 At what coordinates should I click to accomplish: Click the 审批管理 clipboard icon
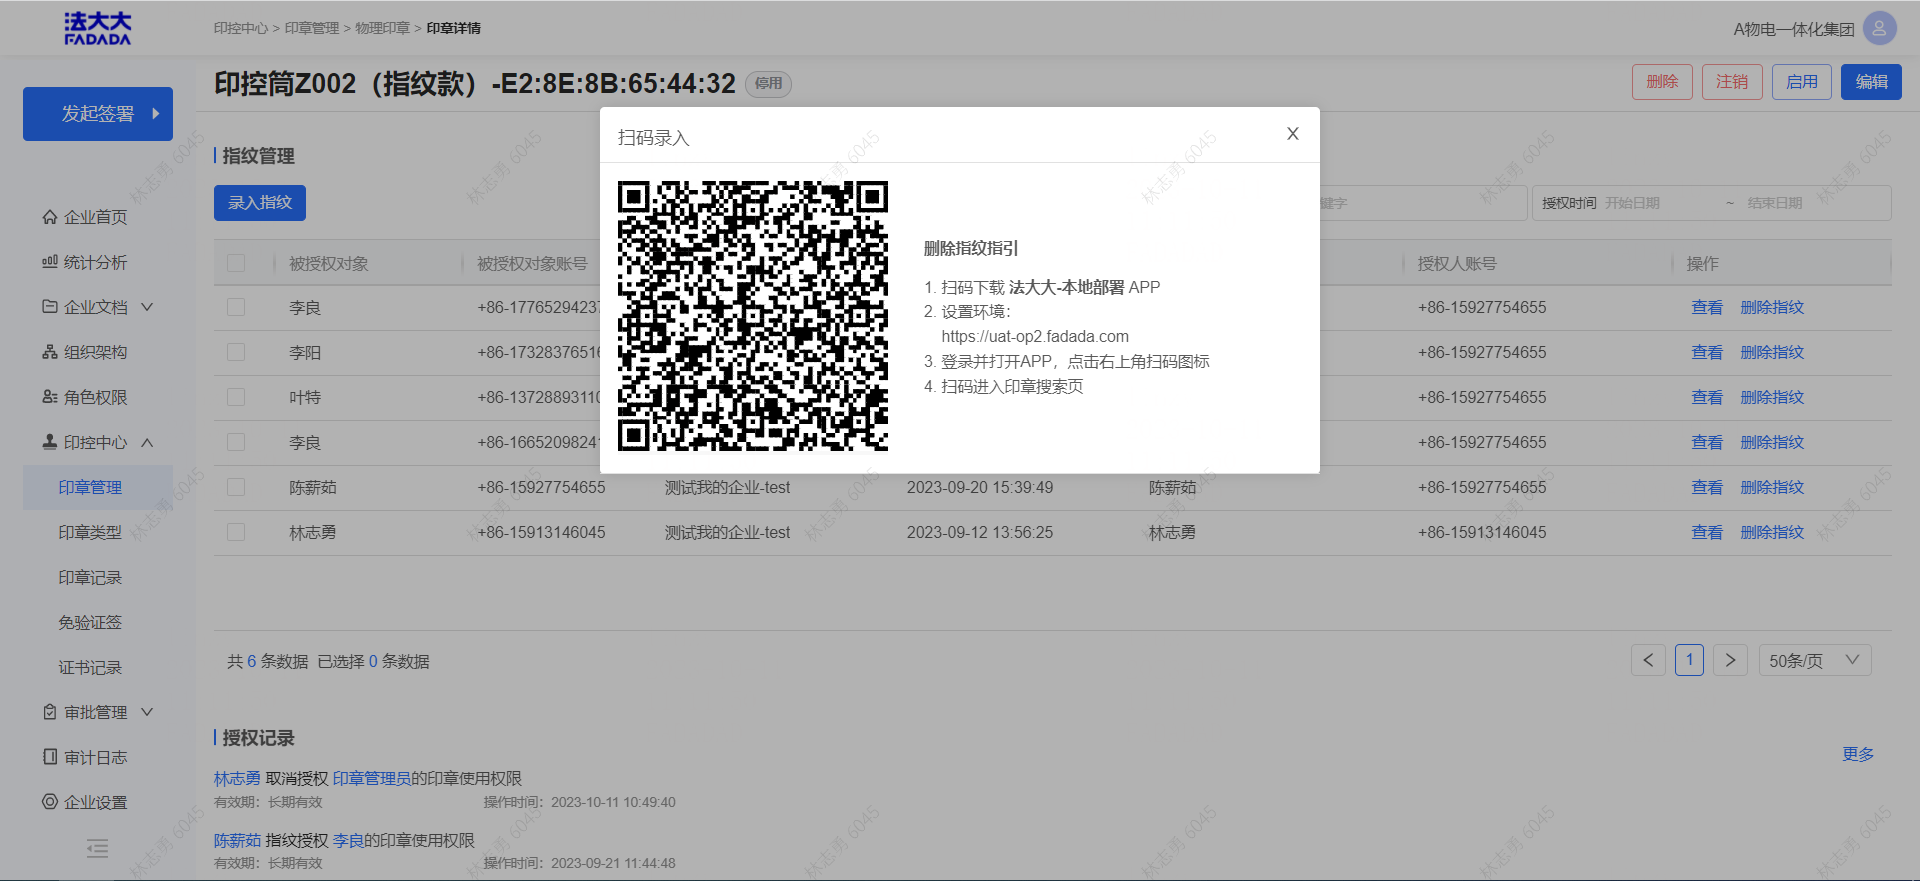coord(50,712)
